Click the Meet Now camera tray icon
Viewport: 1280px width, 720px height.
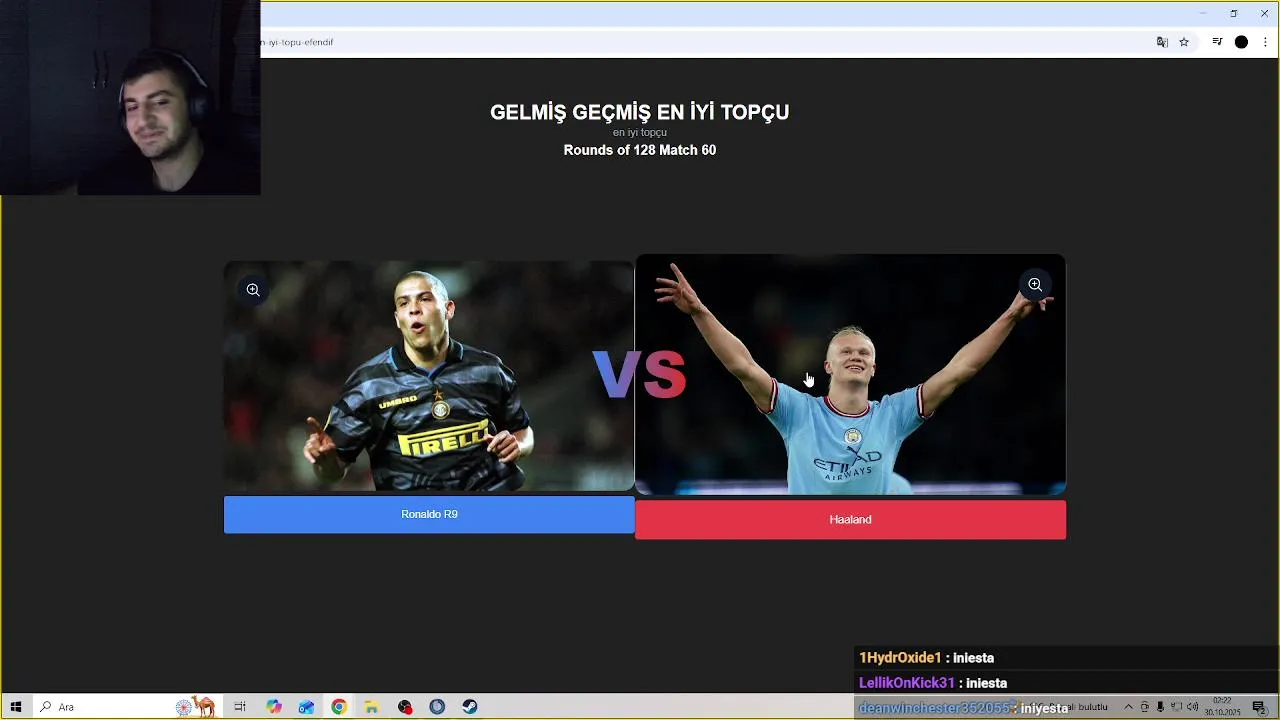1144,707
